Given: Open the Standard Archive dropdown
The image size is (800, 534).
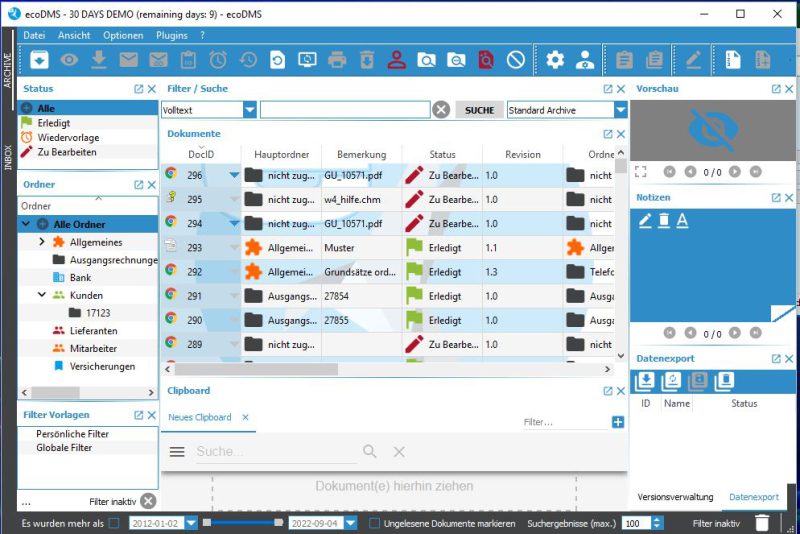Looking at the screenshot, I should [620, 110].
